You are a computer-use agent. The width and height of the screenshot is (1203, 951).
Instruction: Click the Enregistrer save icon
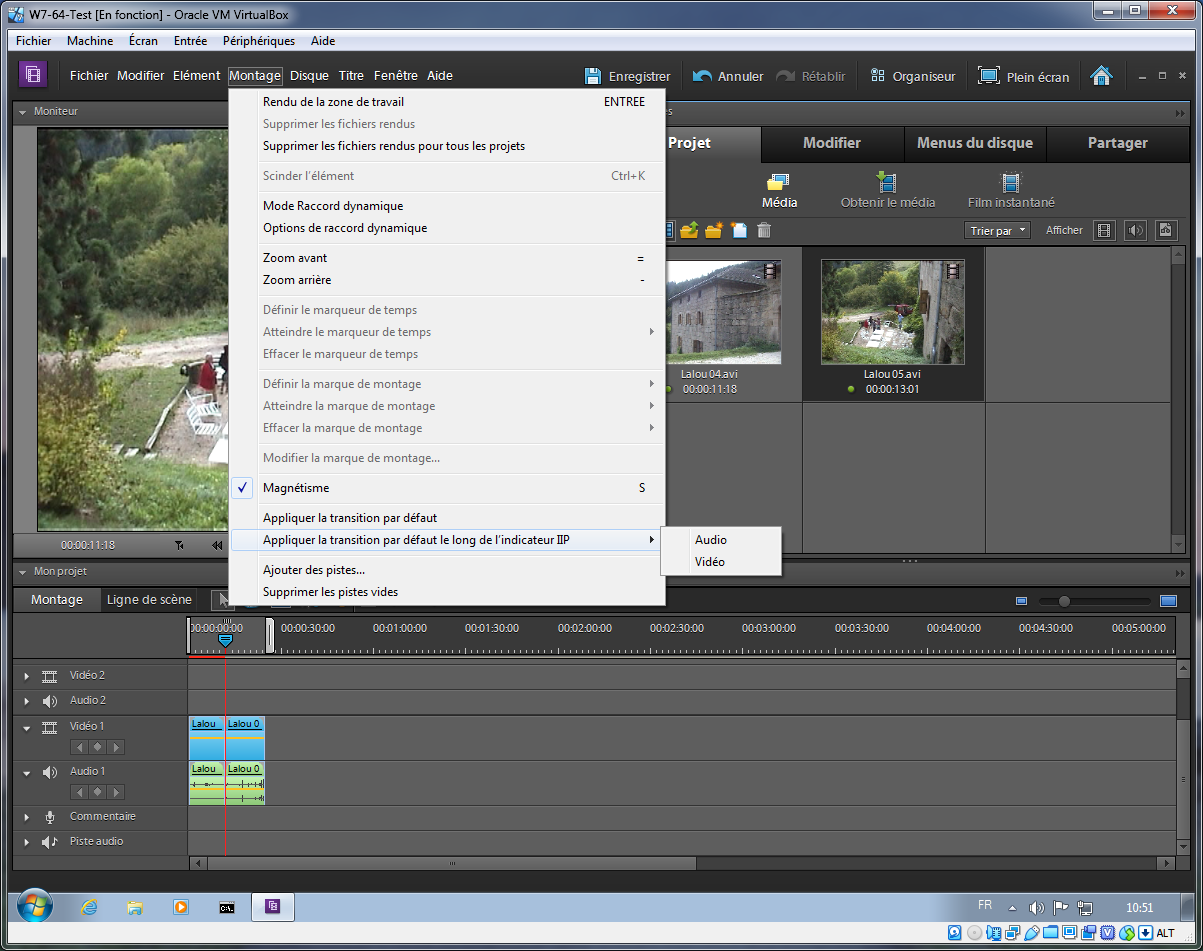click(593, 76)
